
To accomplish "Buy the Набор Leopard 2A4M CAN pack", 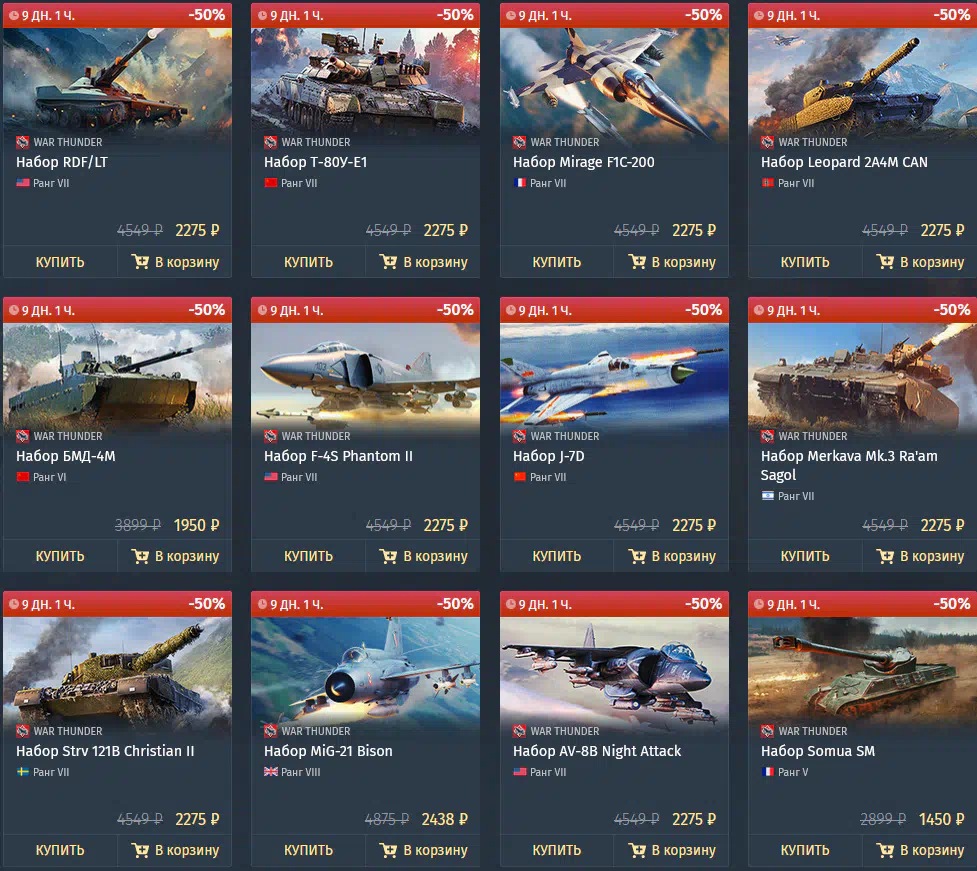I will [x=805, y=262].
